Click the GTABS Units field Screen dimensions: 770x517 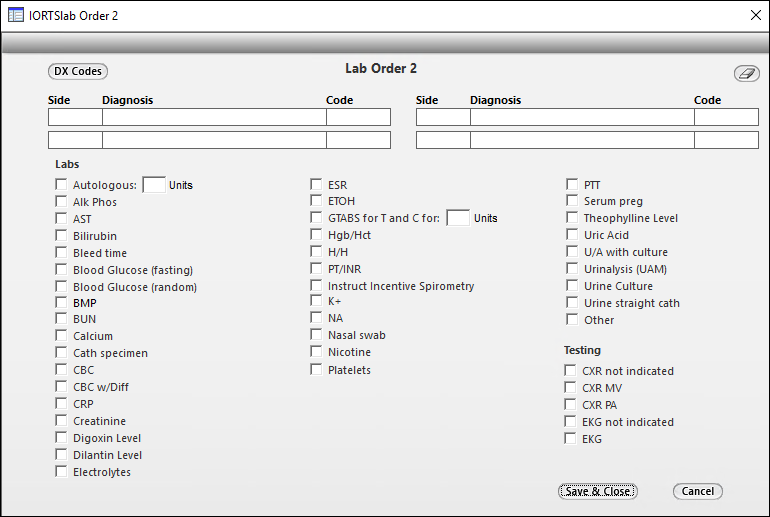pyautogui.click(x=458, y=218)
